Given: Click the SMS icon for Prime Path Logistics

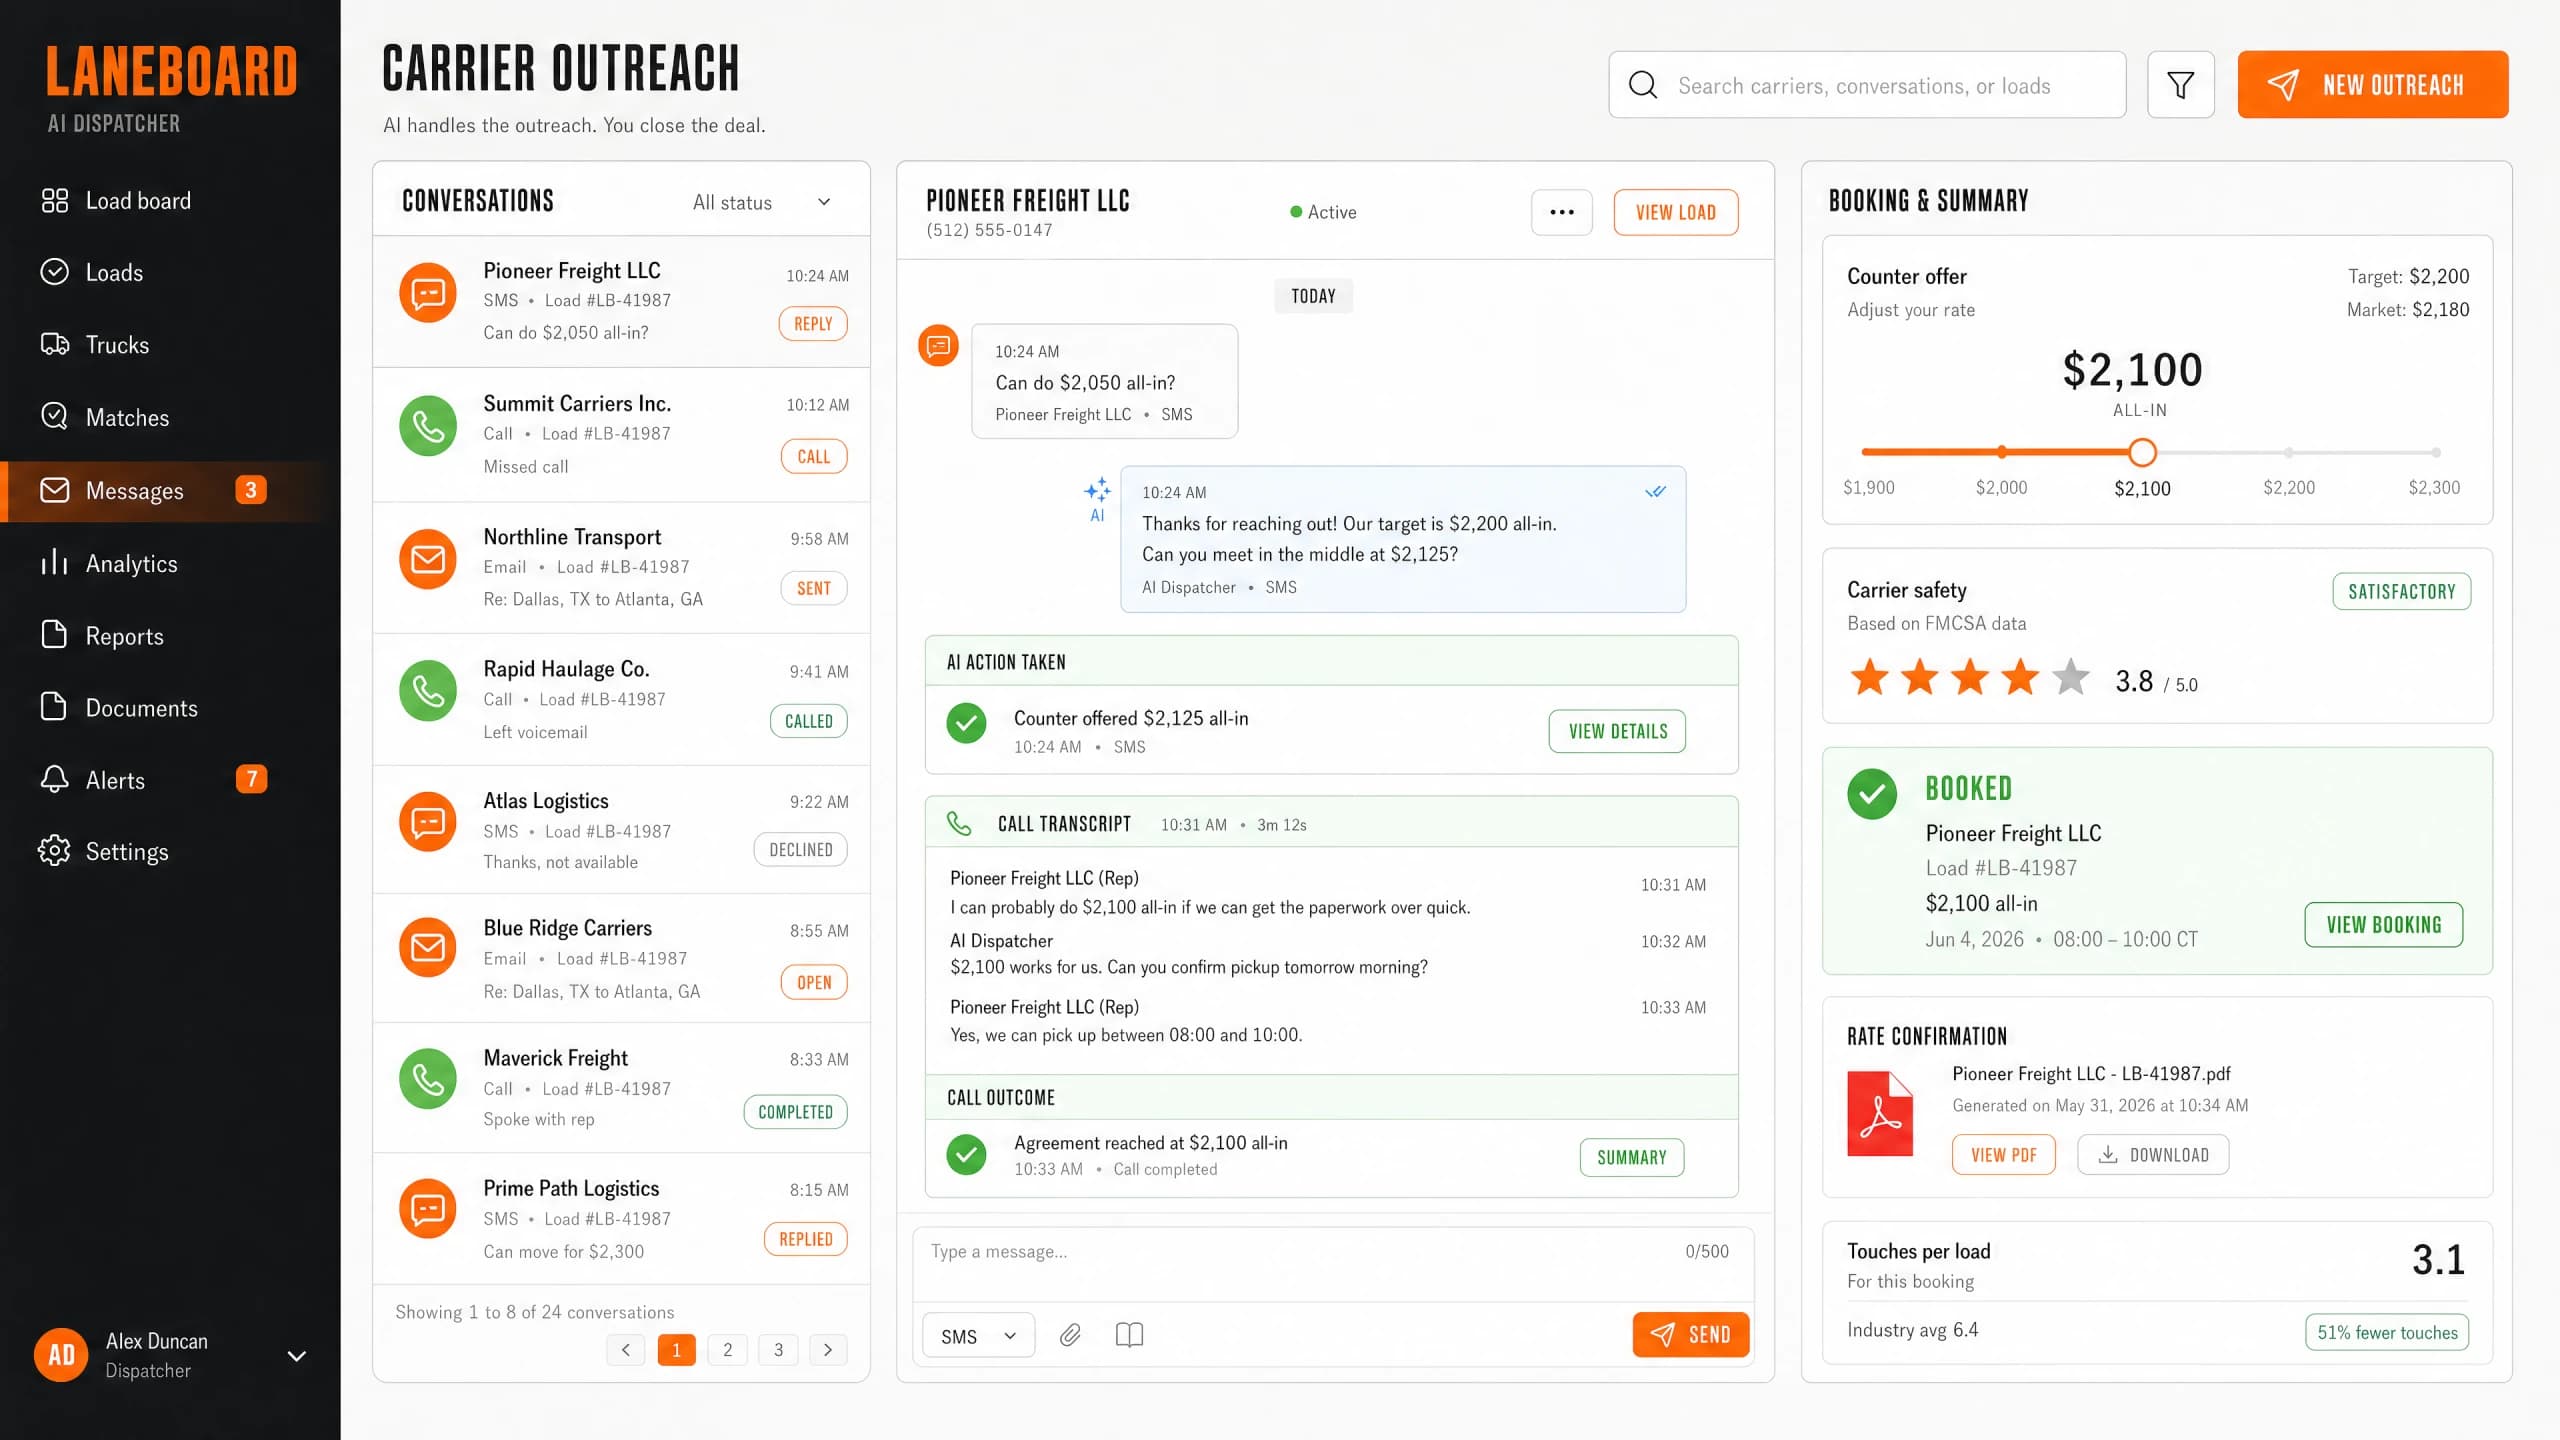Looking at the screenshot, I should (x=428, y=1209).
